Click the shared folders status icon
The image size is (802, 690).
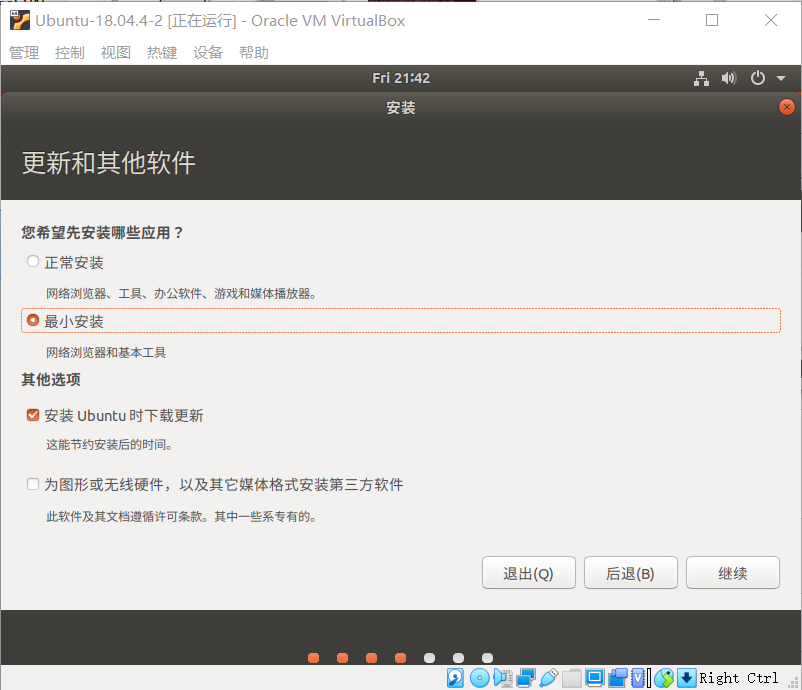(571, 678)
